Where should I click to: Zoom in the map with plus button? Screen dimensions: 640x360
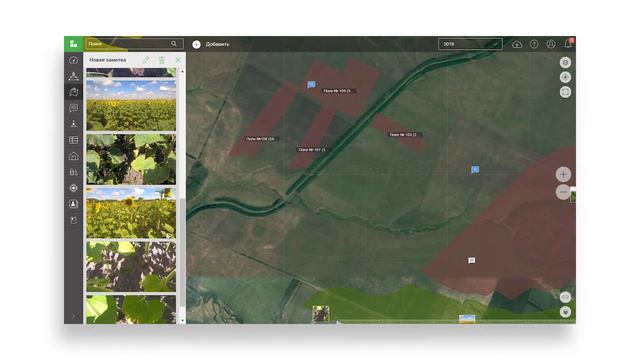pyautogui.click(x=563, y=174)
